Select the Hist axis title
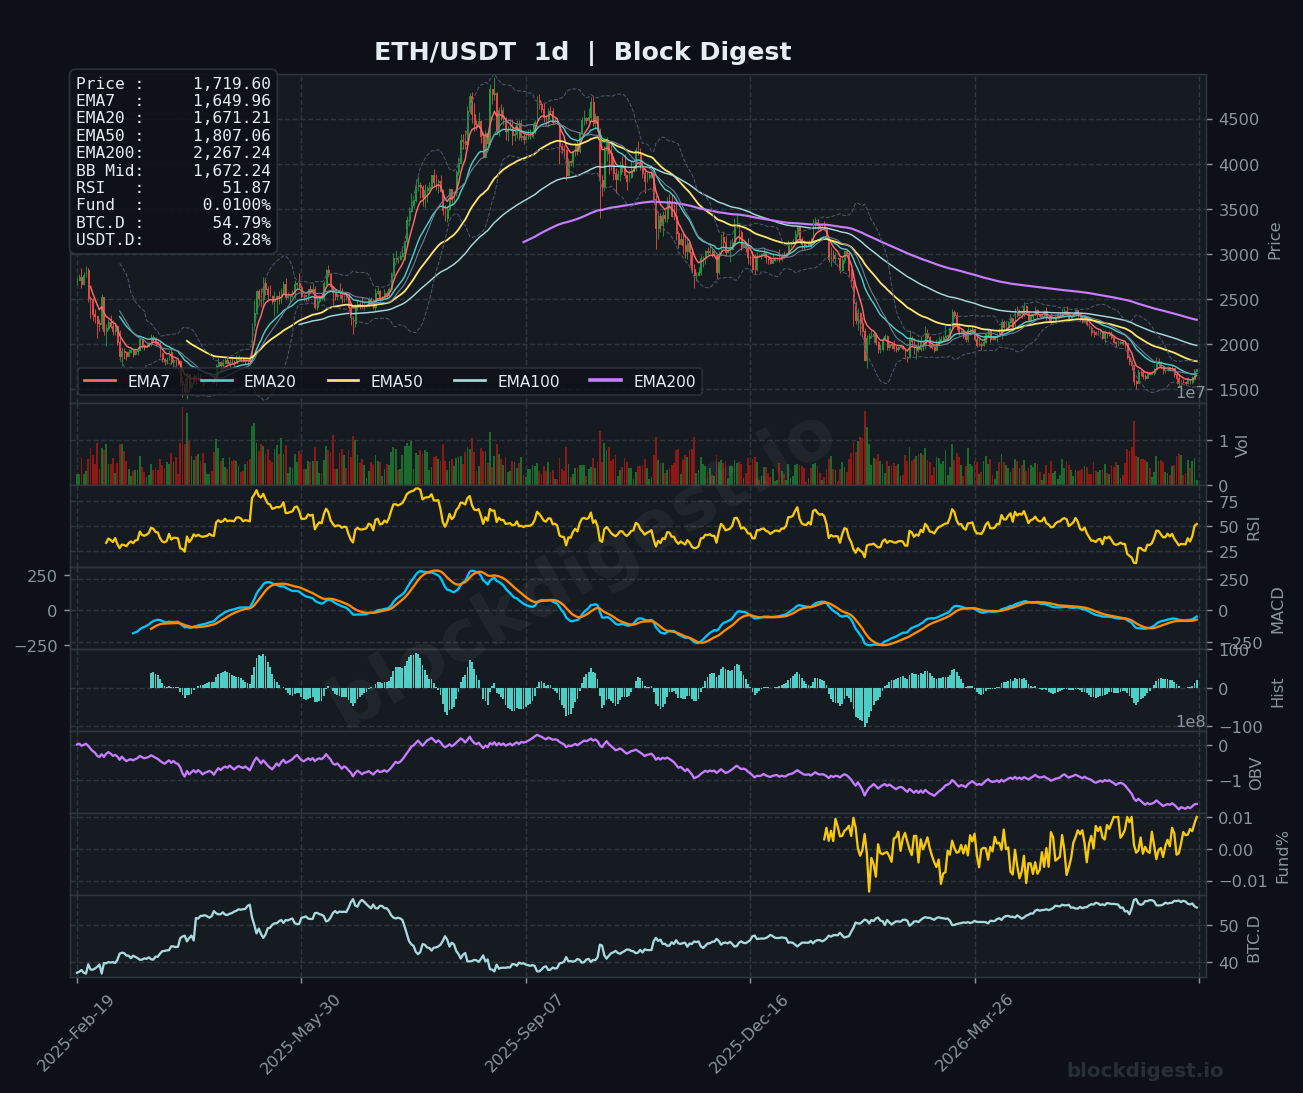This screenshot has height=1093, width=1303. [1277, 692]
